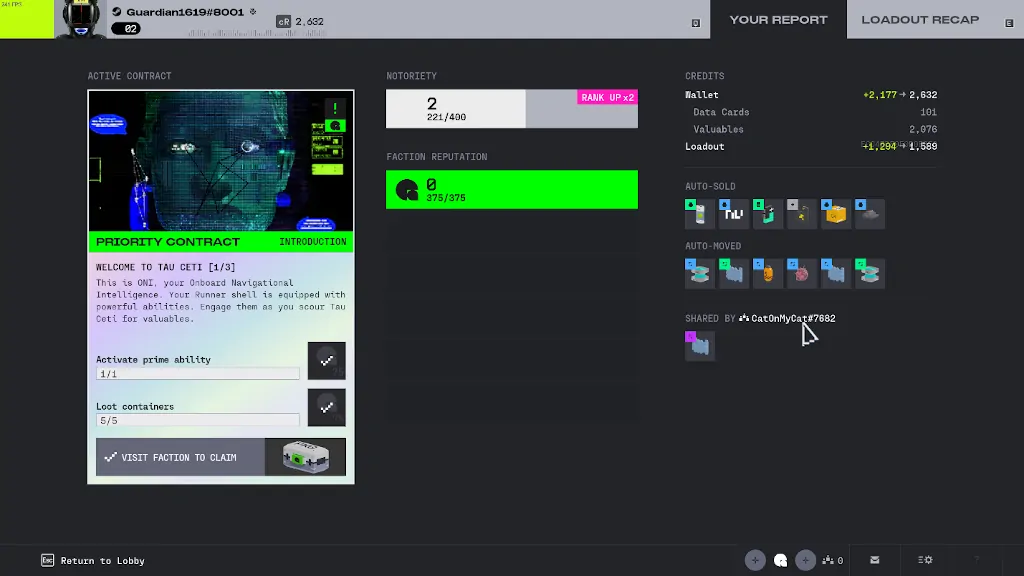
Task: Select the item shared by CatOnMyCat#7682
Action: click(x=700, y=346)
